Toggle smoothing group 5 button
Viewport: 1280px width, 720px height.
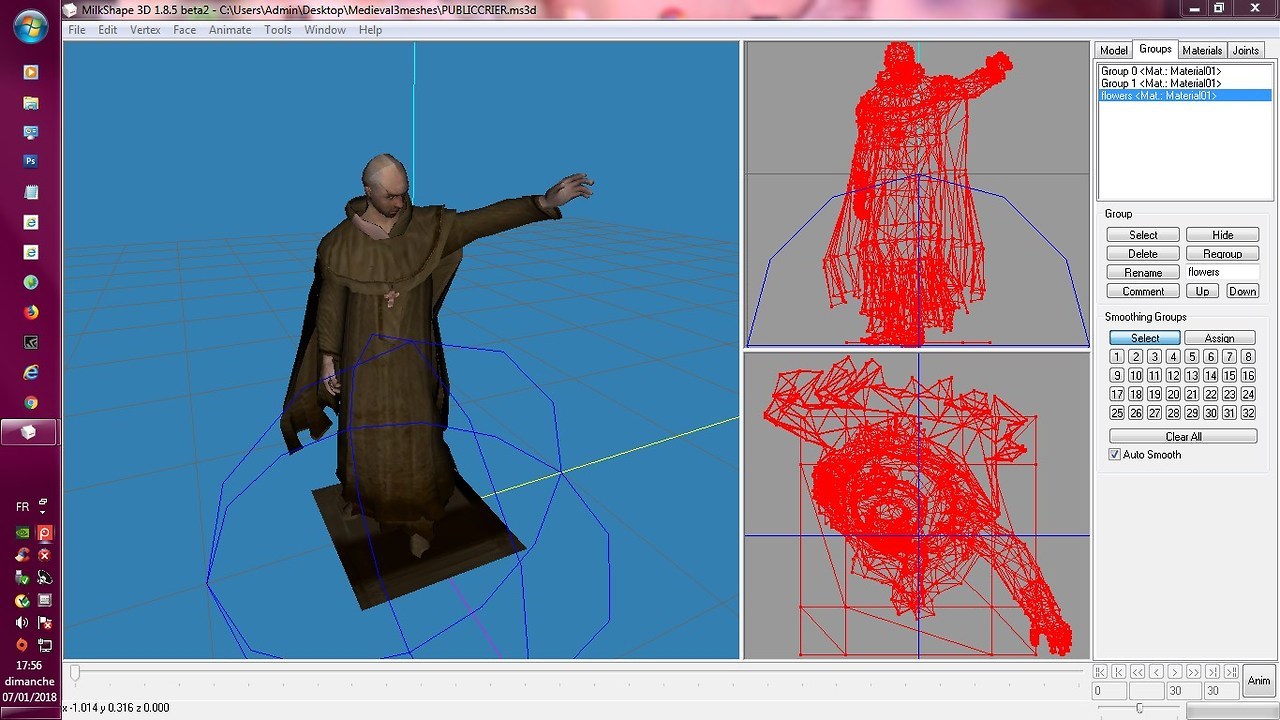1192,357
